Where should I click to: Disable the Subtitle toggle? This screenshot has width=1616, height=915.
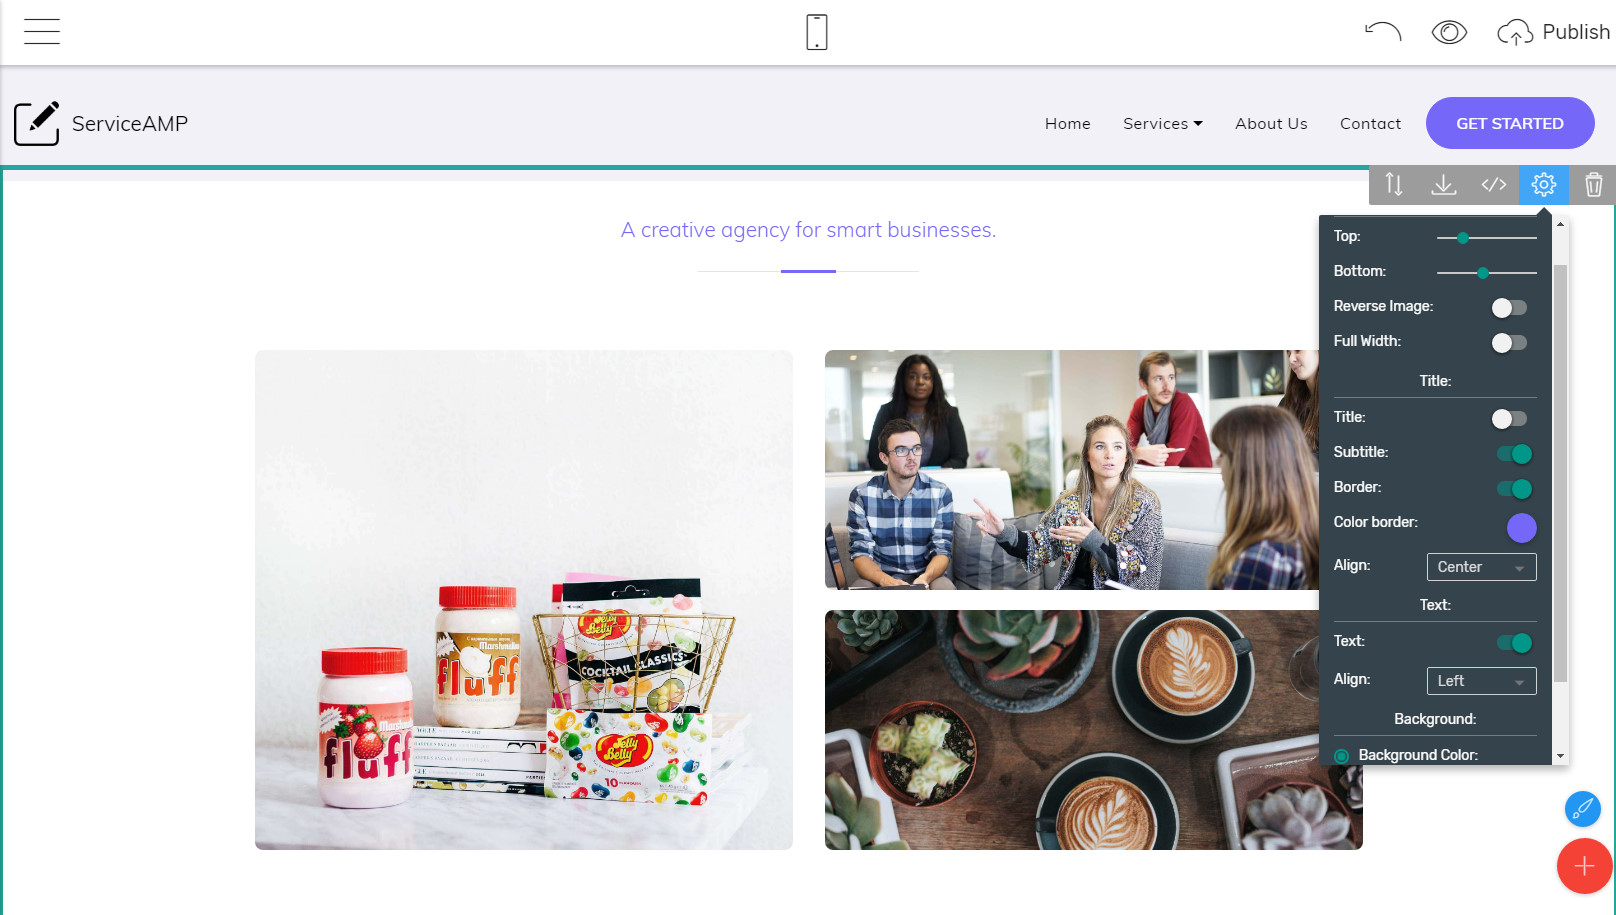pyautogui.click(x=1514, y=454)
